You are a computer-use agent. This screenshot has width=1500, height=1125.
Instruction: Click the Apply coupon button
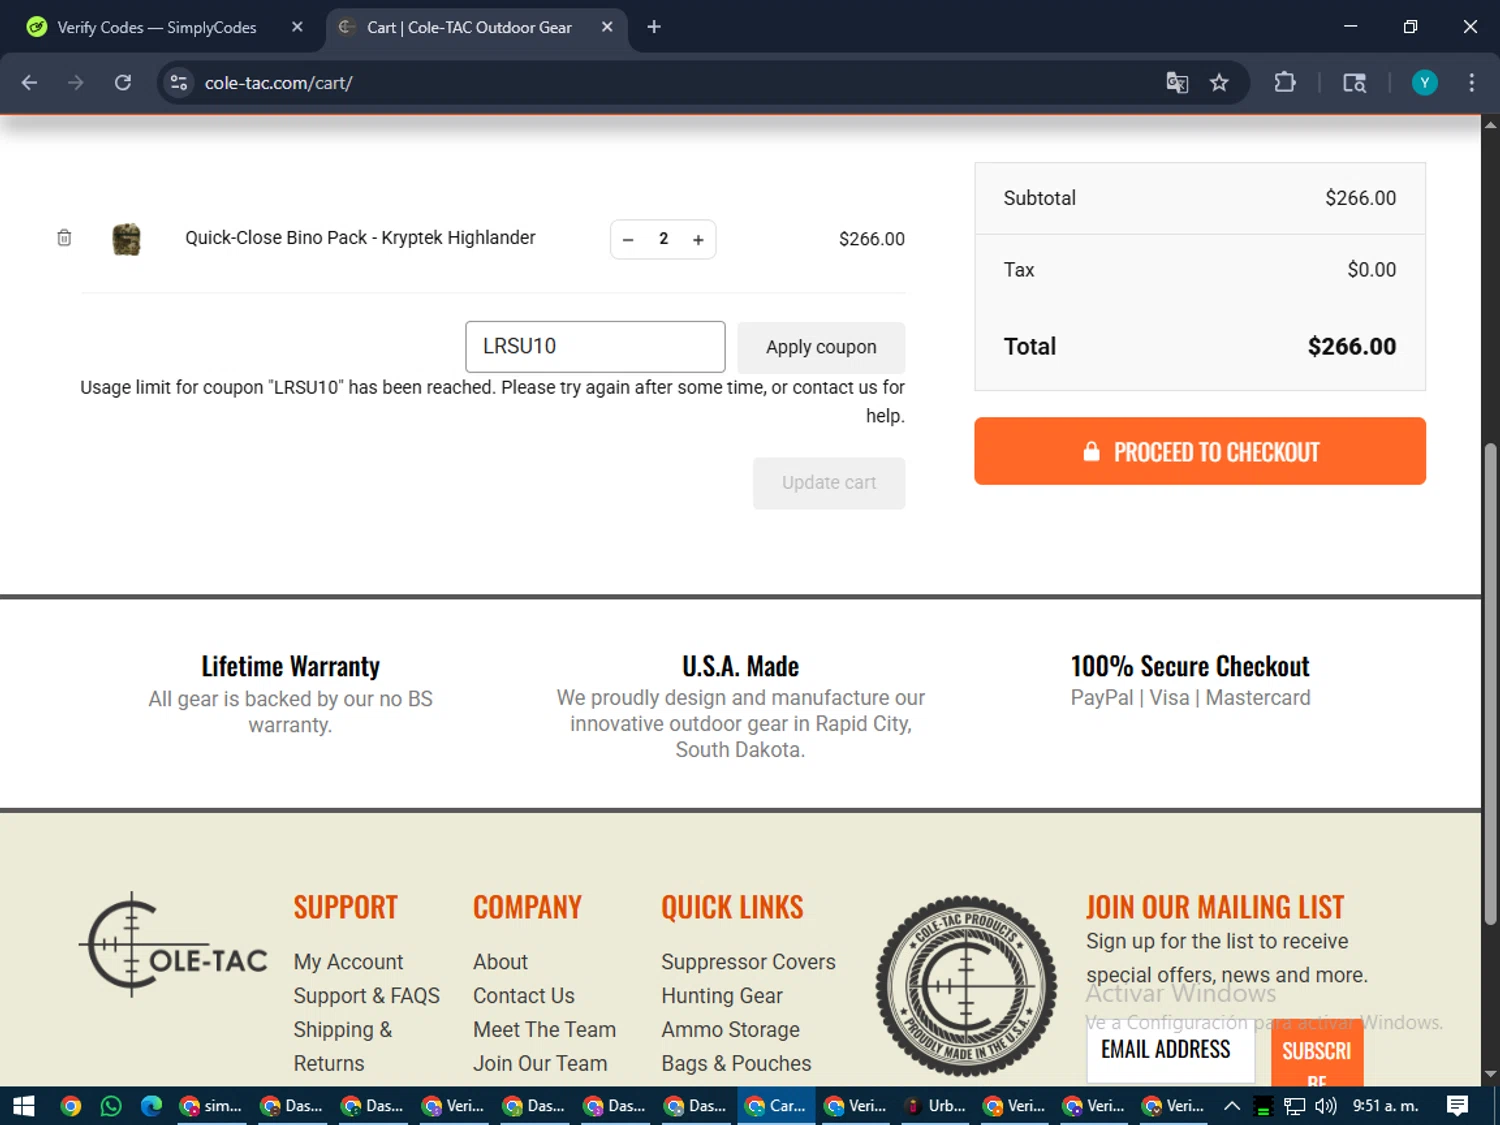point(821,347)
